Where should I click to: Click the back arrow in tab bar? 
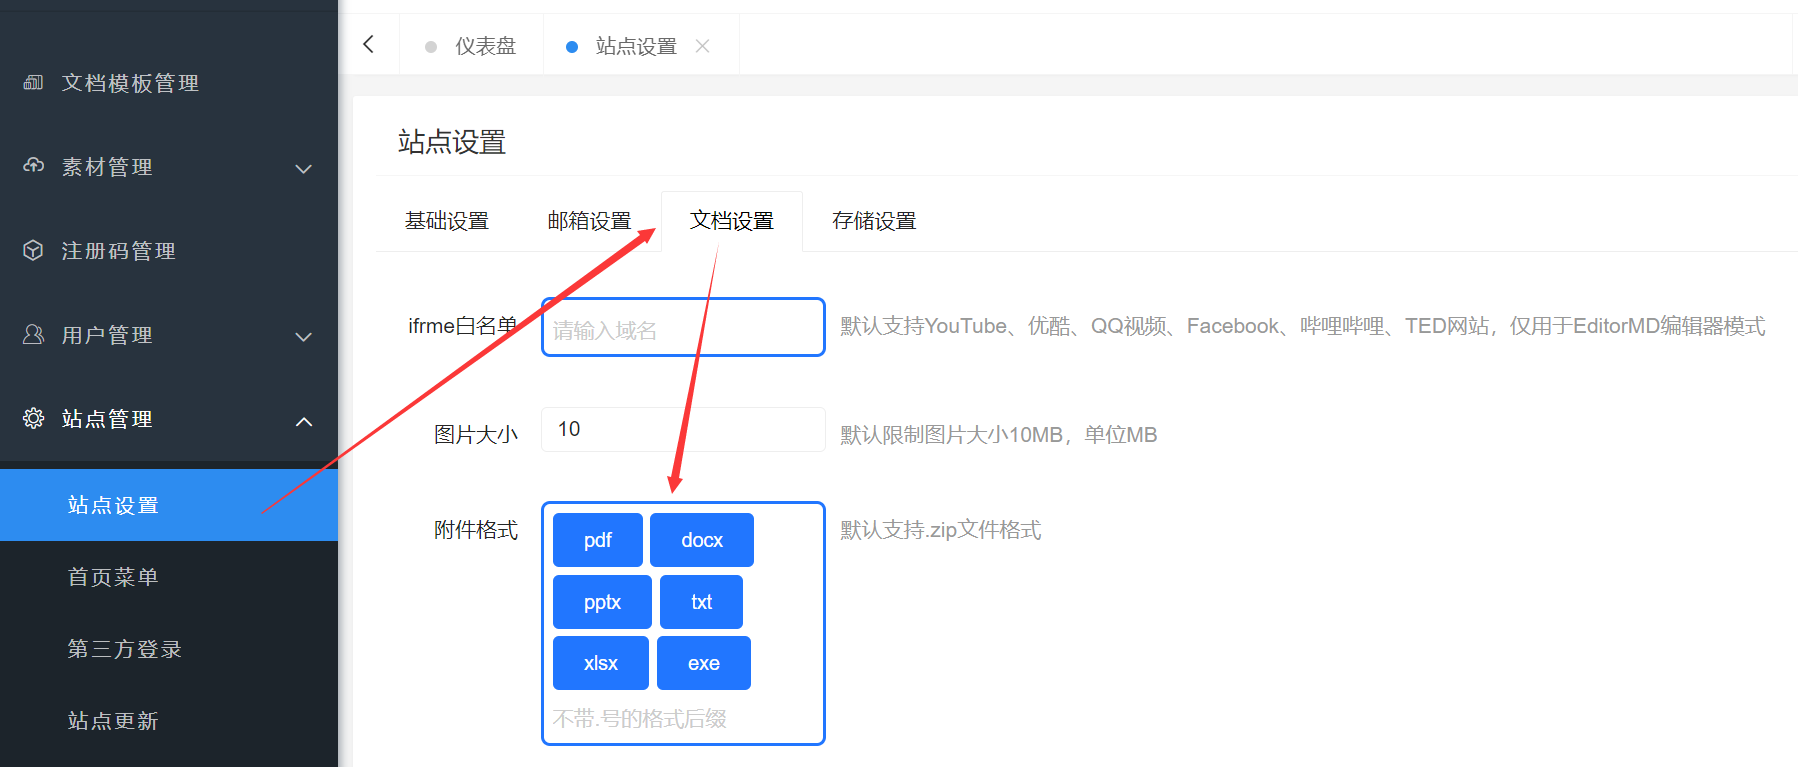point(369,44)
